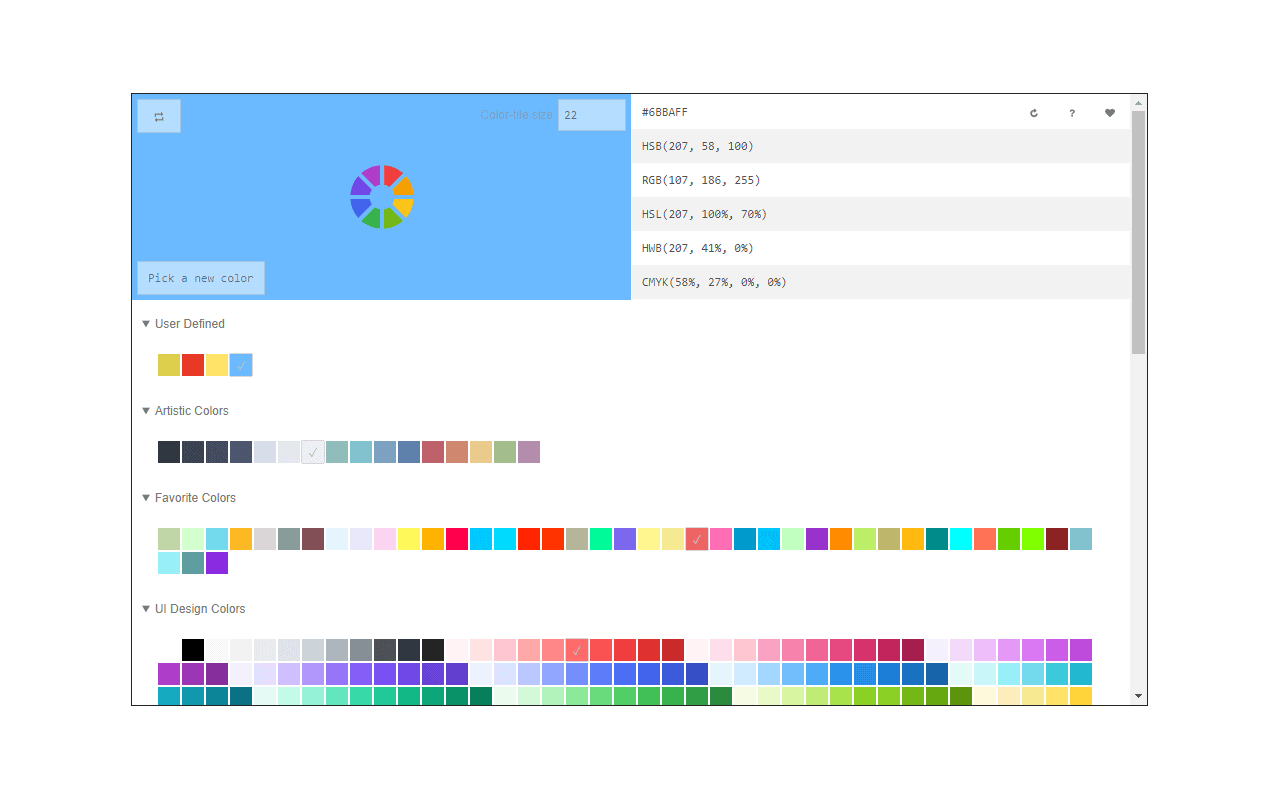Select the HWB(207, 41%, 0%) row

point(881,248)
